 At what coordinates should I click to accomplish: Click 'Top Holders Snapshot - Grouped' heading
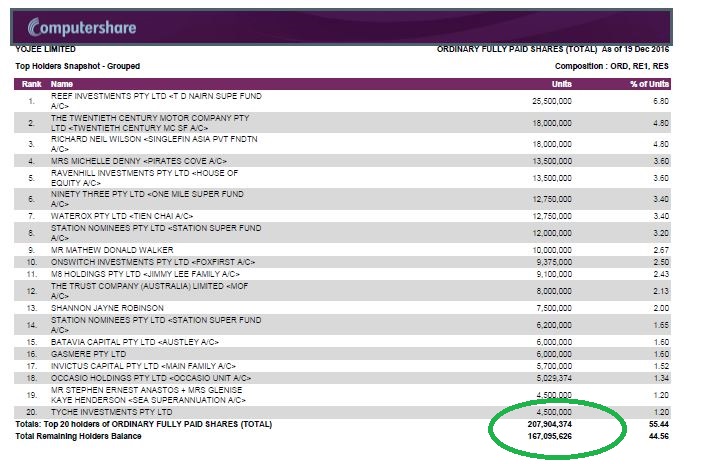pyautogui.click(x=78, y=66)
